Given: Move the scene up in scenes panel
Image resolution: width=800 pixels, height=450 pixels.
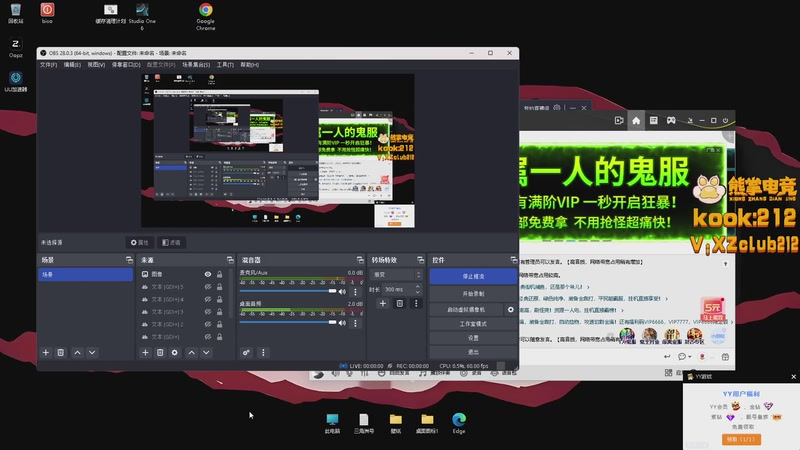Looking at the screenshot, I should pyautogui.click(x=77, y=353).
